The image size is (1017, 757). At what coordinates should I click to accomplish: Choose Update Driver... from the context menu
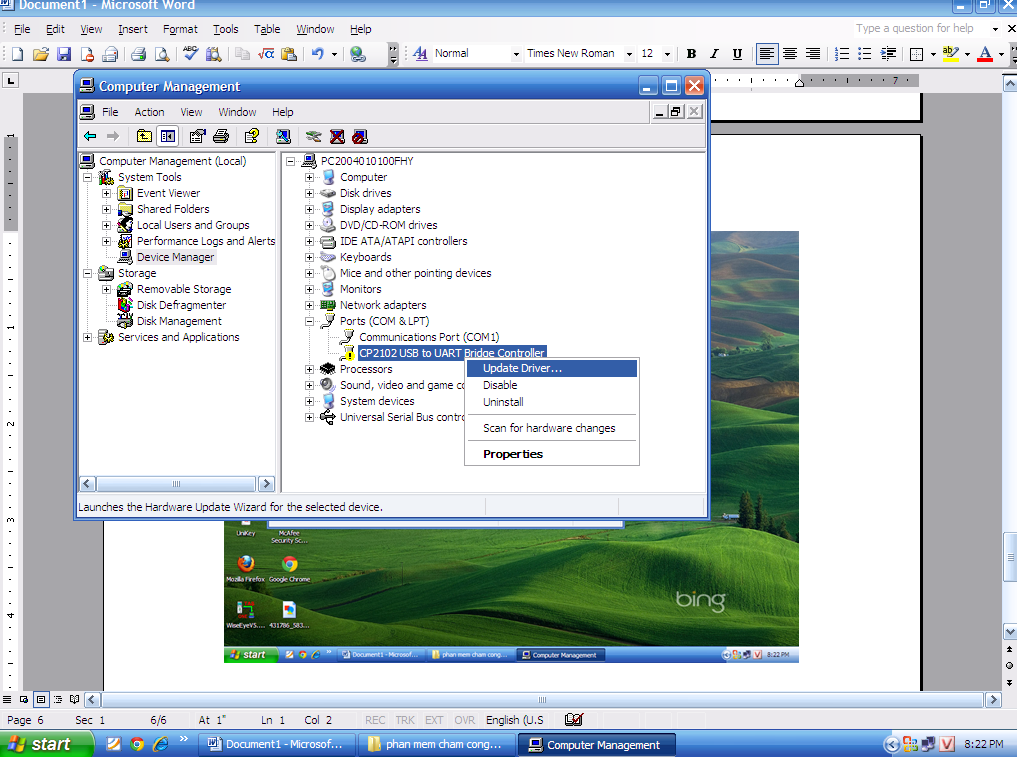[x=522, y=368]
